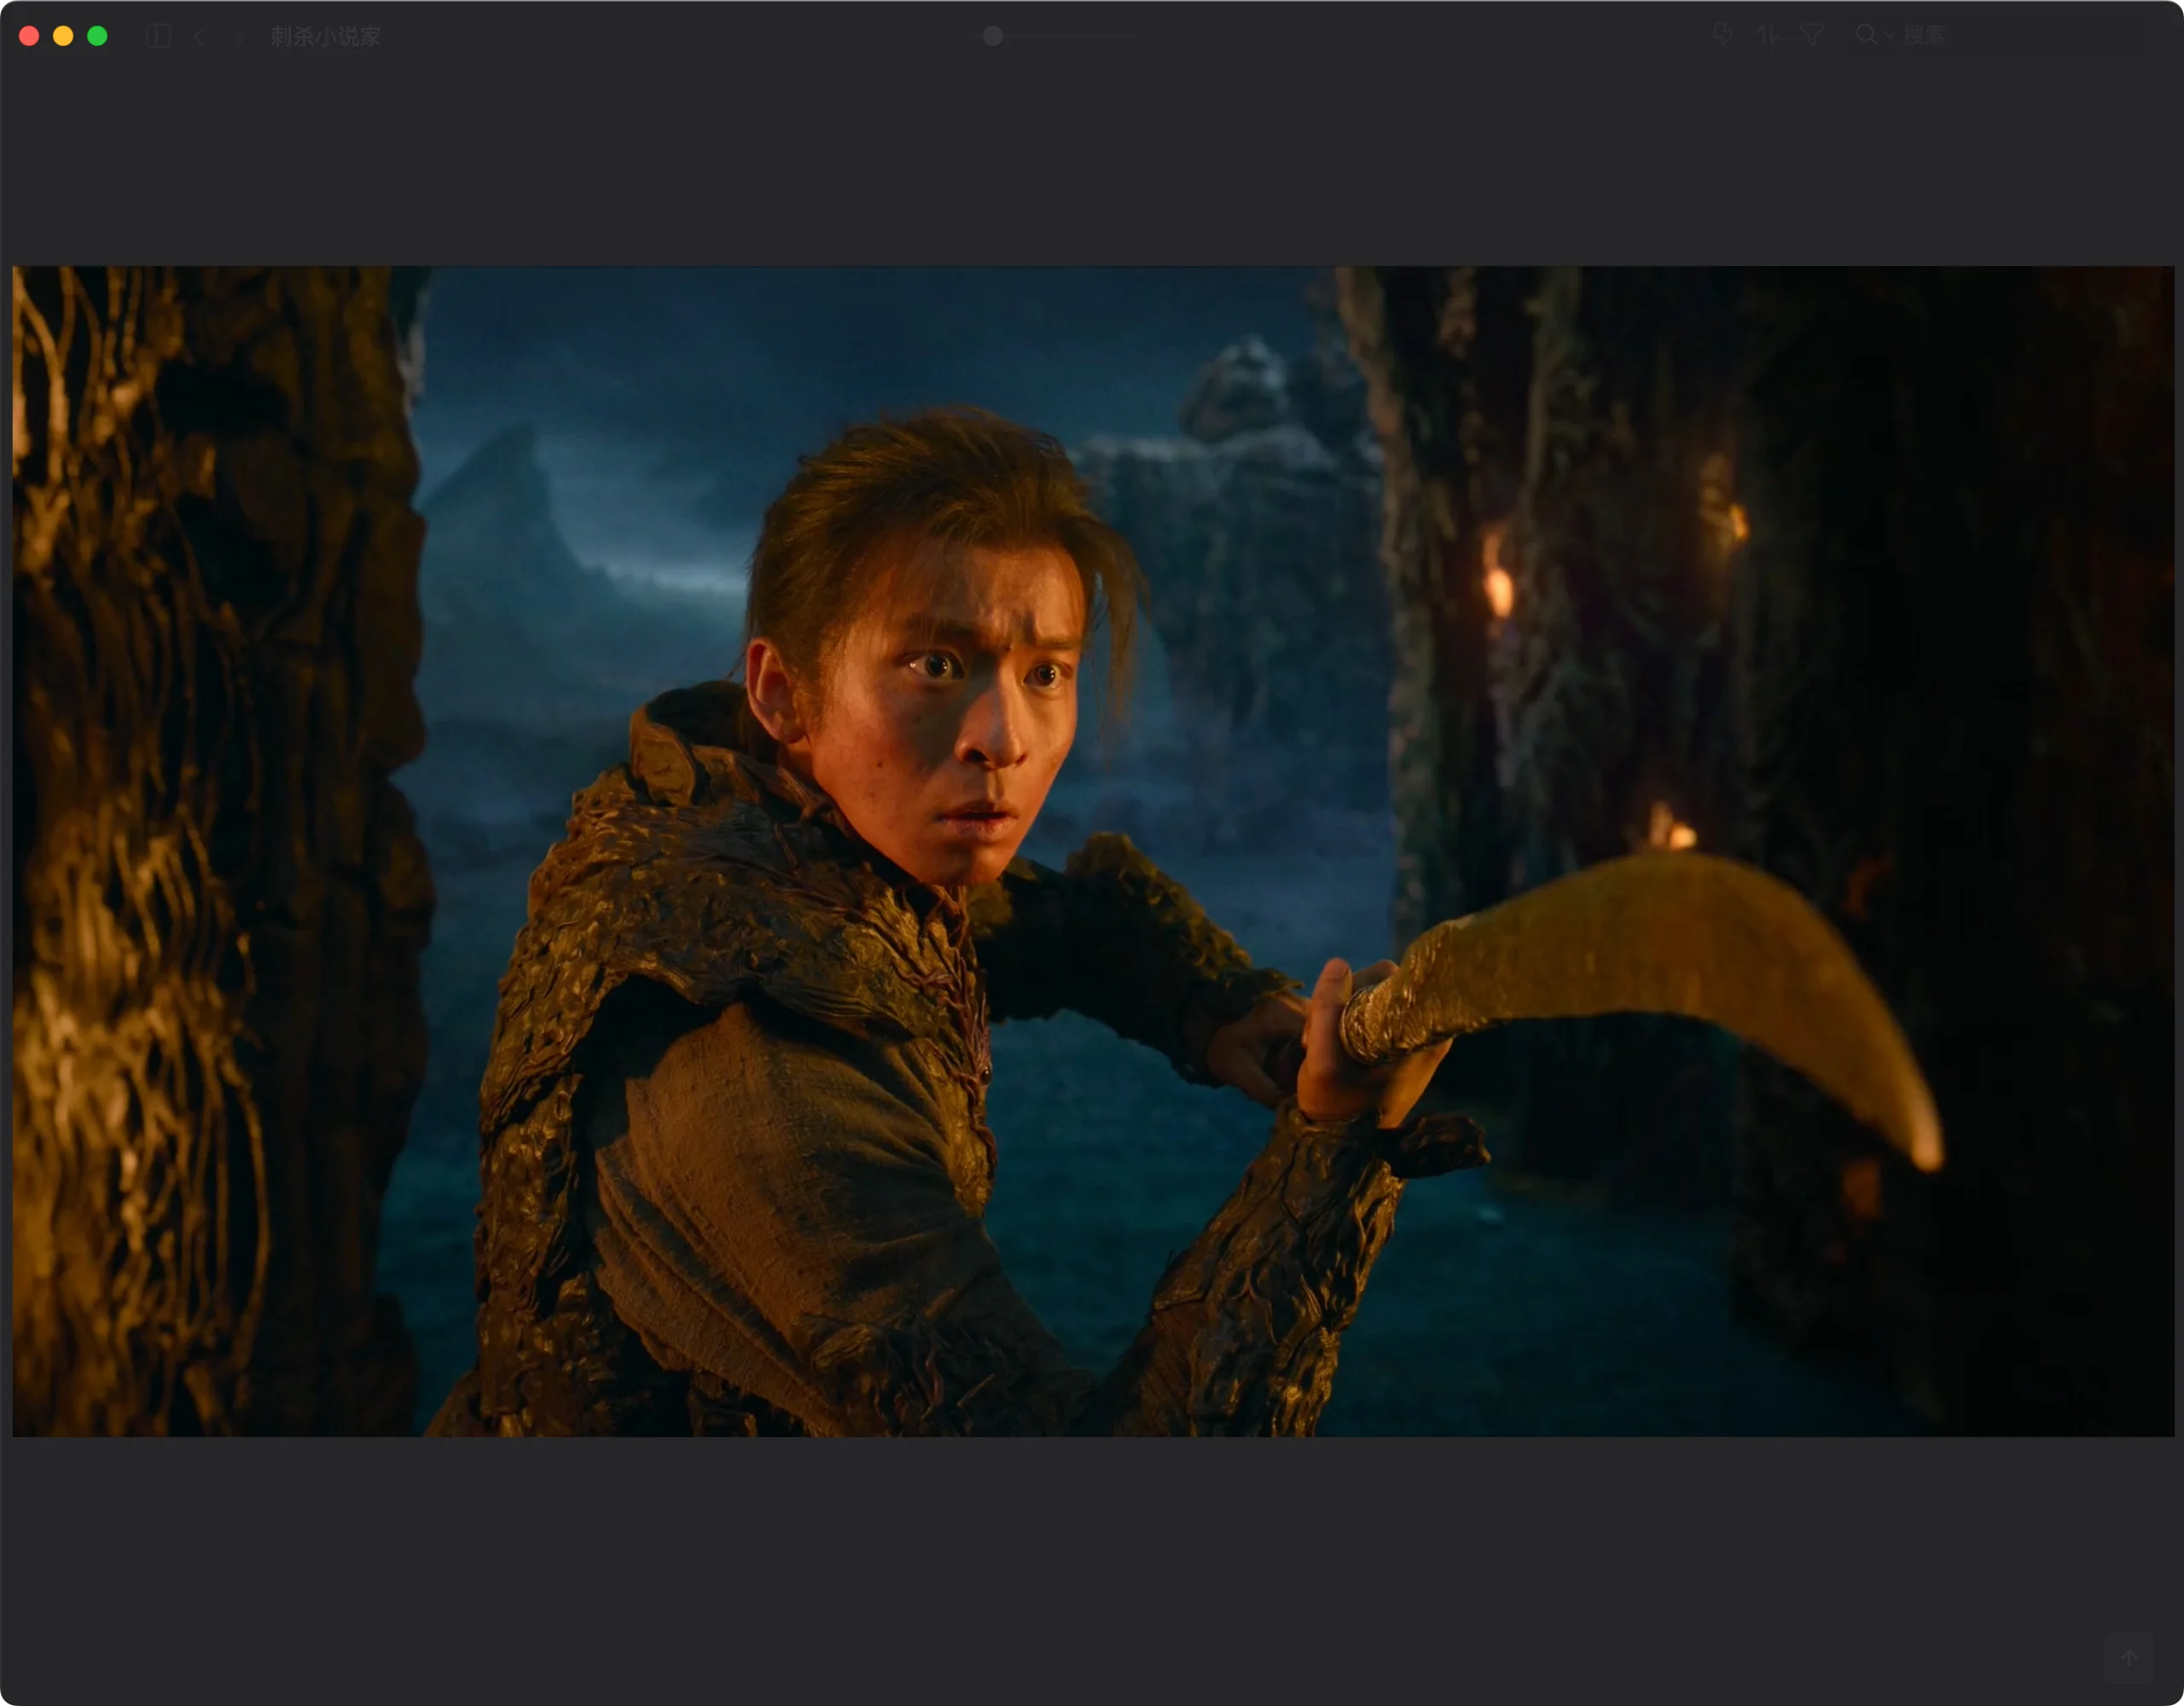The width and height of the screenshot is (2184, 1706).
Task: Close the window with red button
Action: coord(29,36)
